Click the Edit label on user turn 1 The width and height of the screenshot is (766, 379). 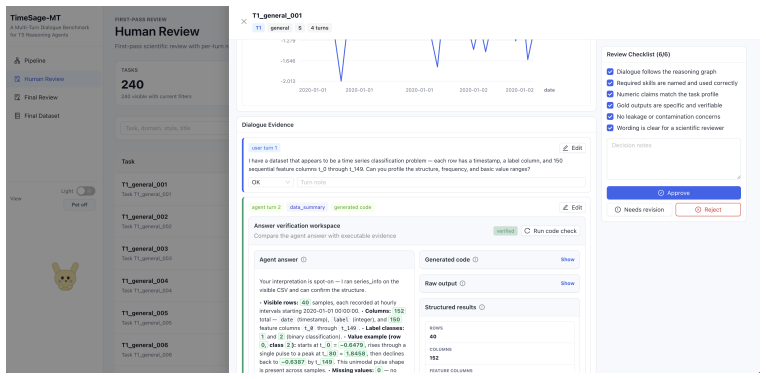click(x=576, y=148)
